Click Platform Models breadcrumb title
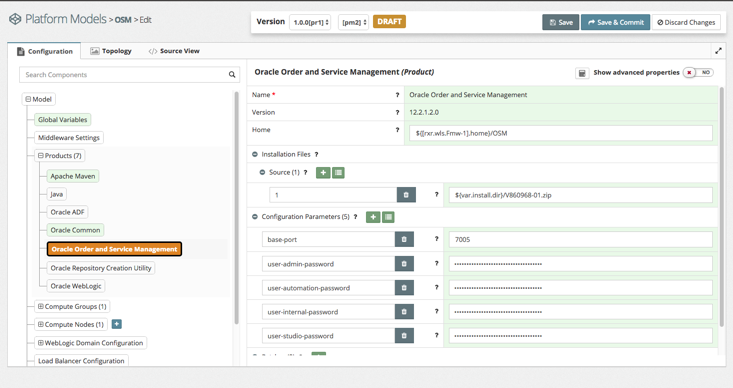 pos(66,19)
